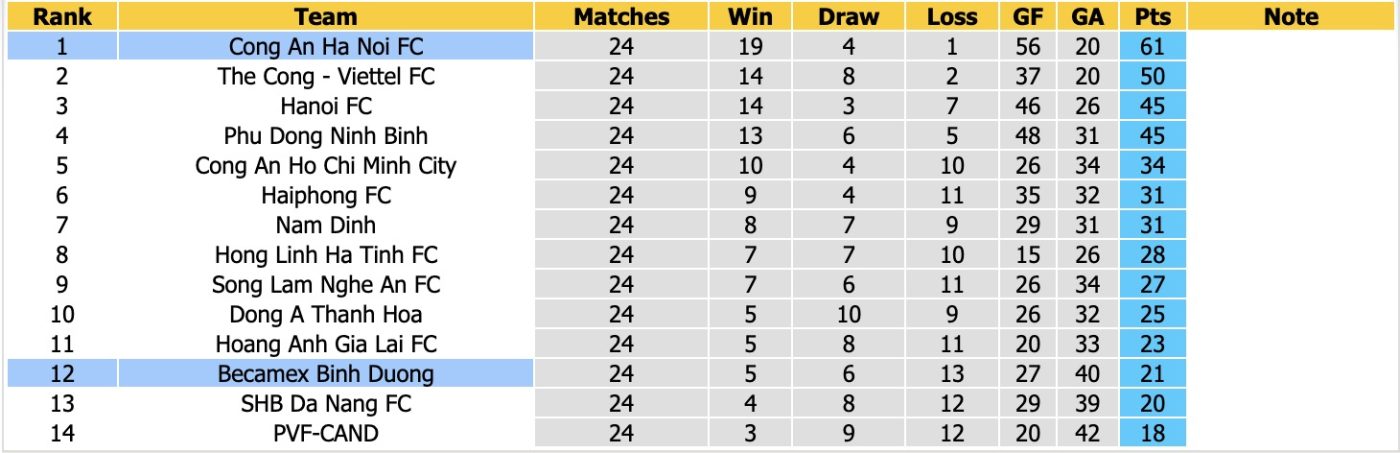Click the Nam Dinh team name
The height and width of the screenshot is (453, 1400).
tap(326, 225)
